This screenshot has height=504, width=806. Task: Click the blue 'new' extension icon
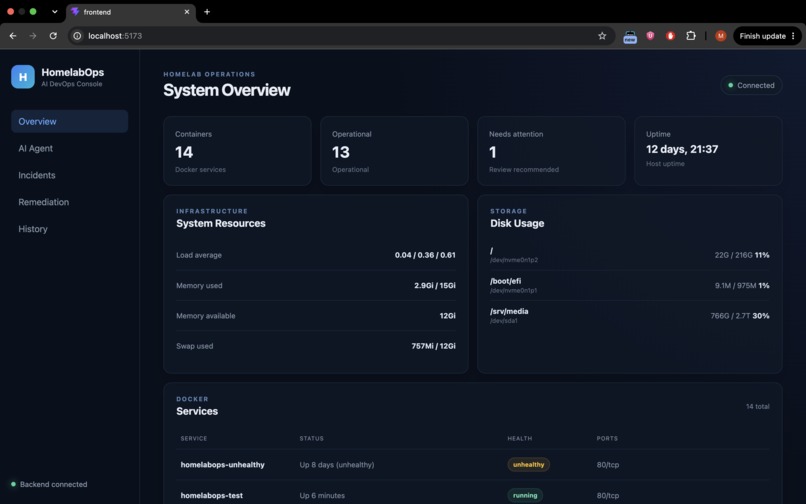coord(630,37)
